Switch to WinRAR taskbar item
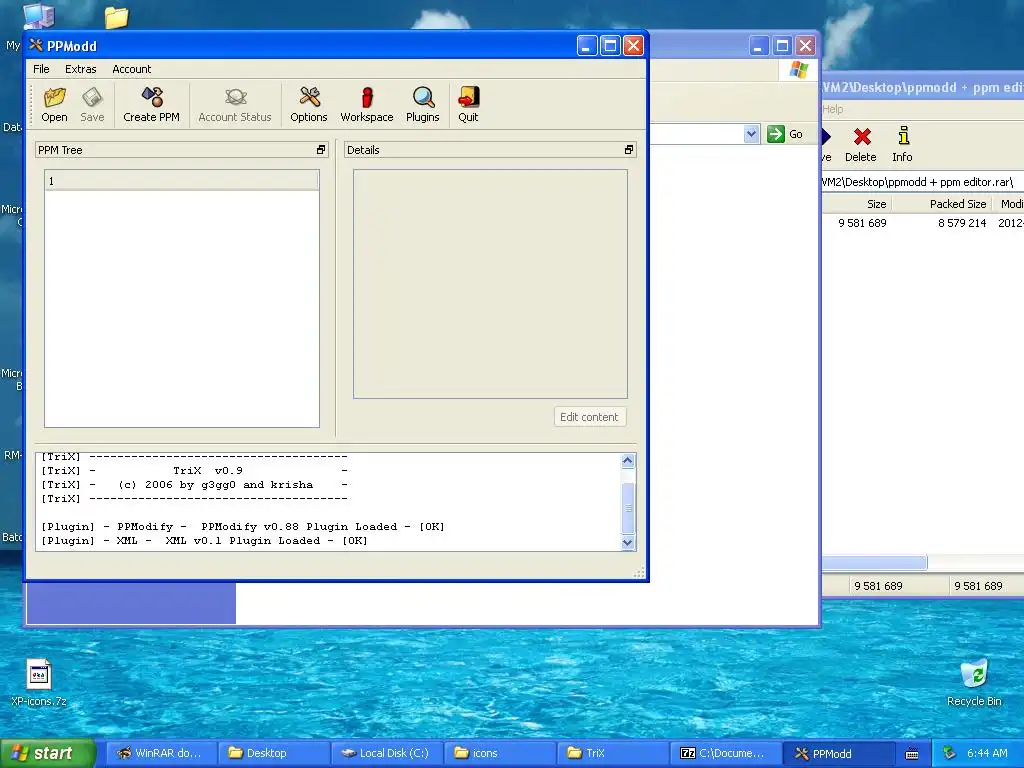 click(x=159, y=753)
